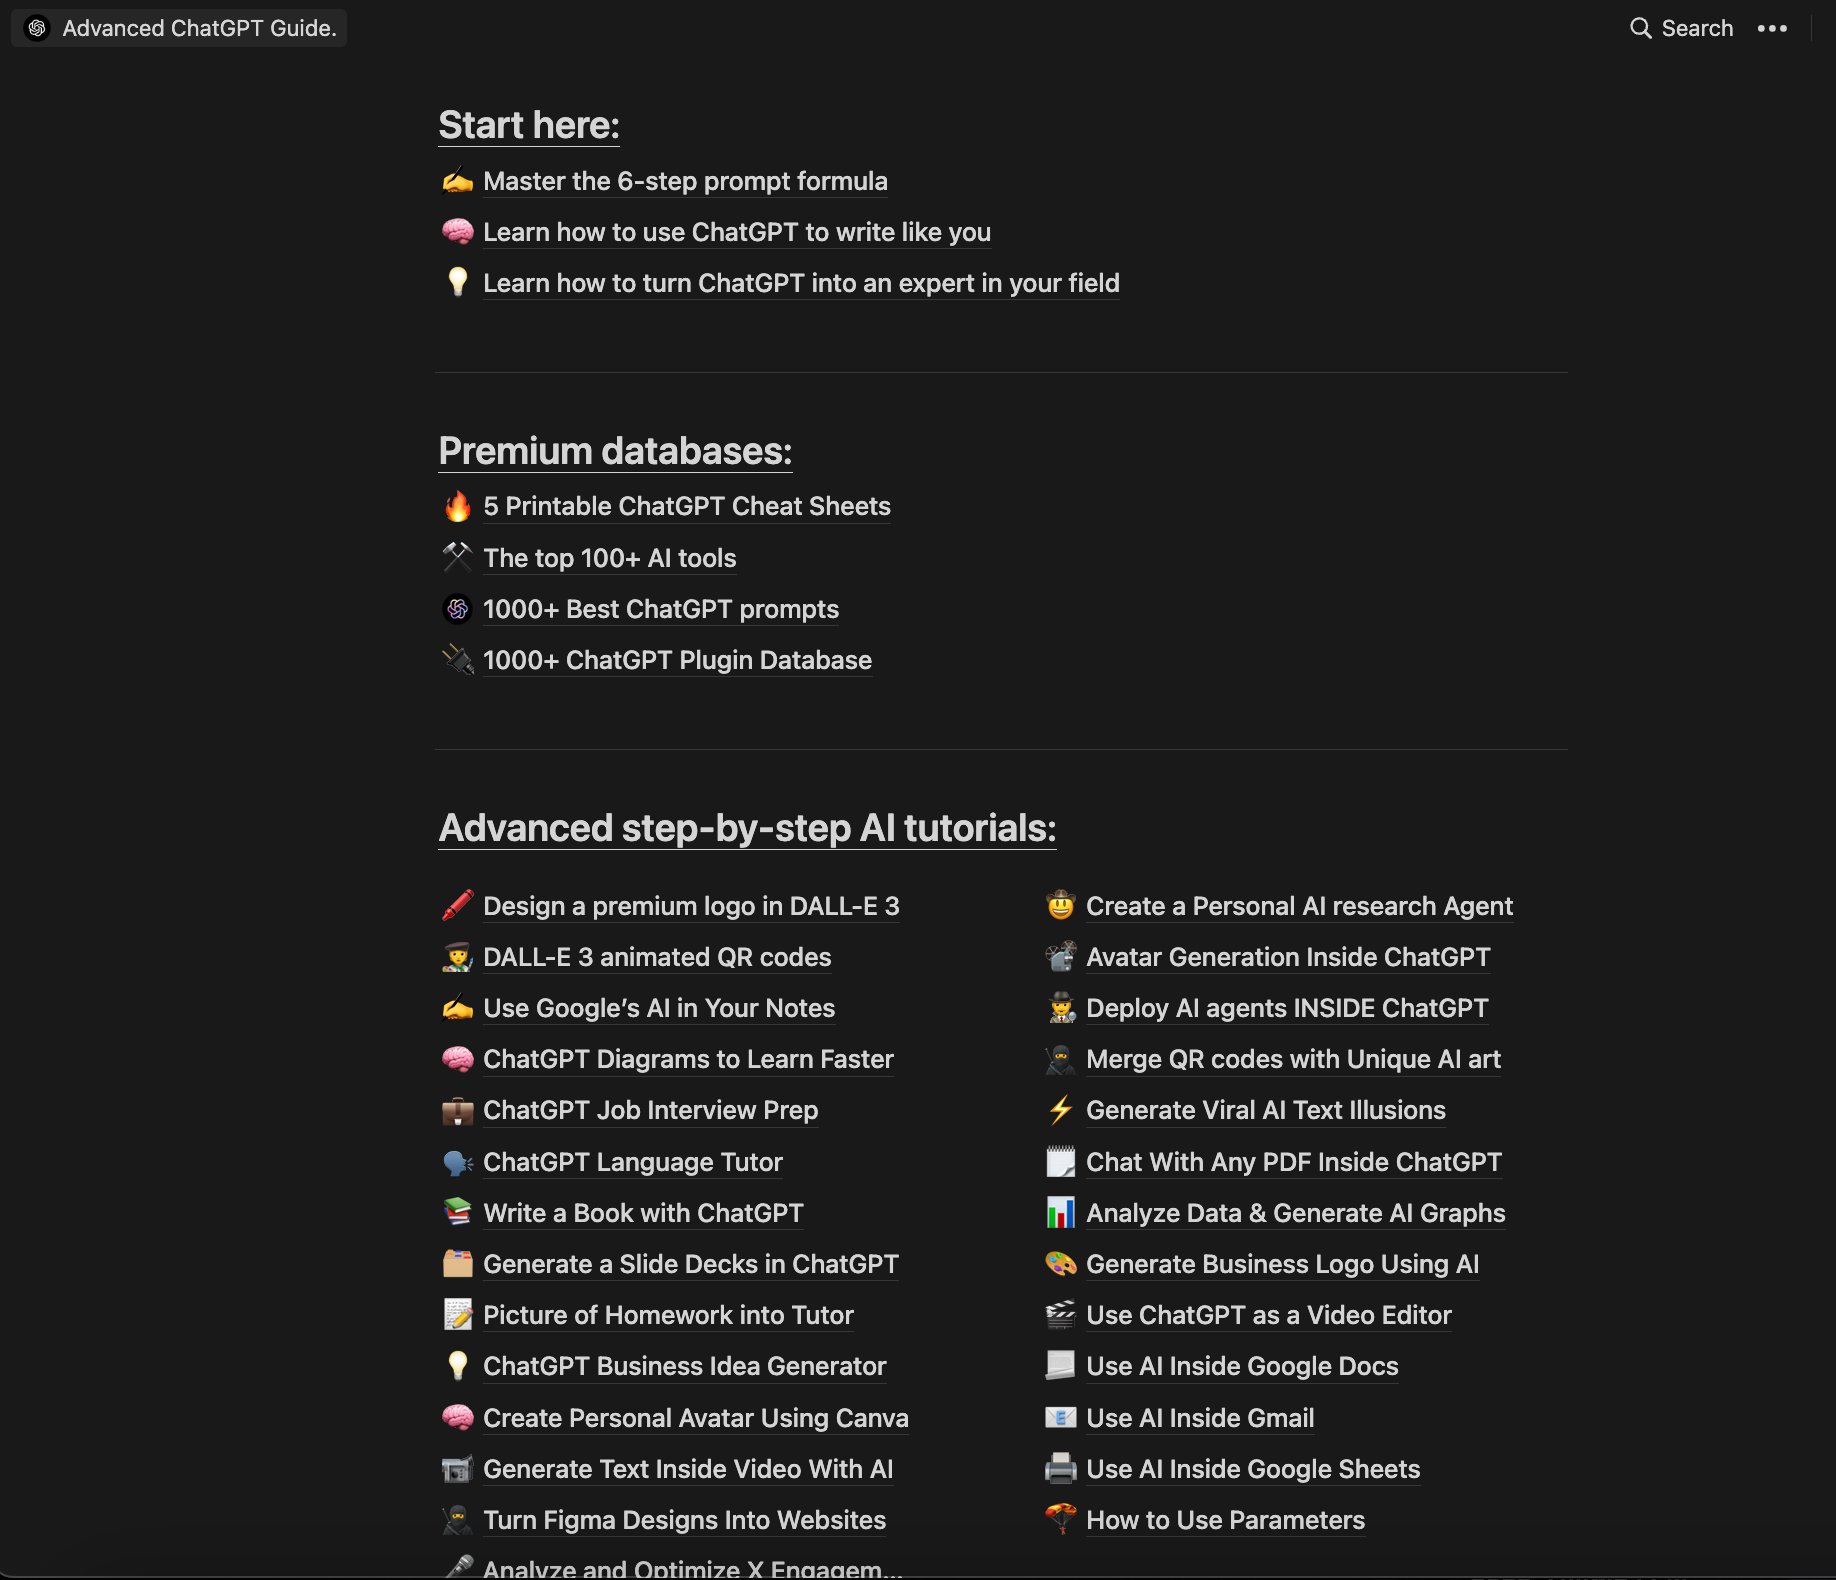The width and height of the screenshot is (1836, 1580).
Task: Open Turn Figma Designs Into Websites
Action: [684, 1520]
